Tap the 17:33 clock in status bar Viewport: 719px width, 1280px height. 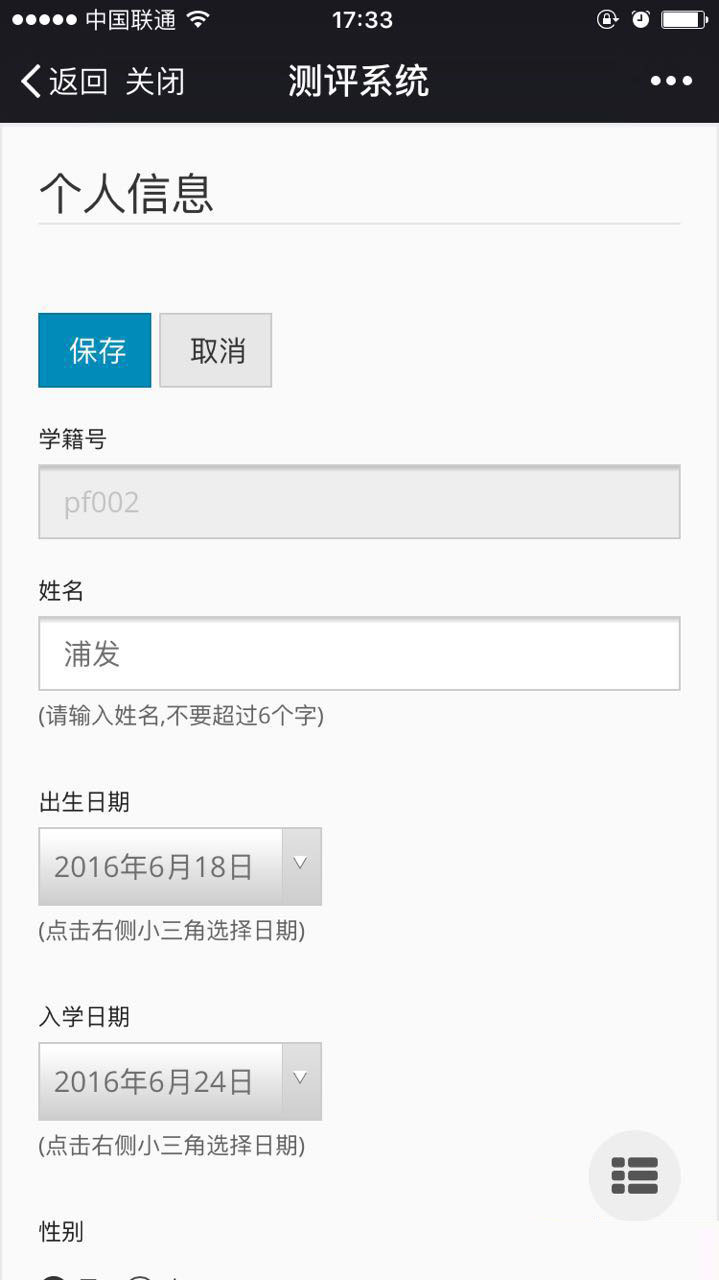[361, 19]
